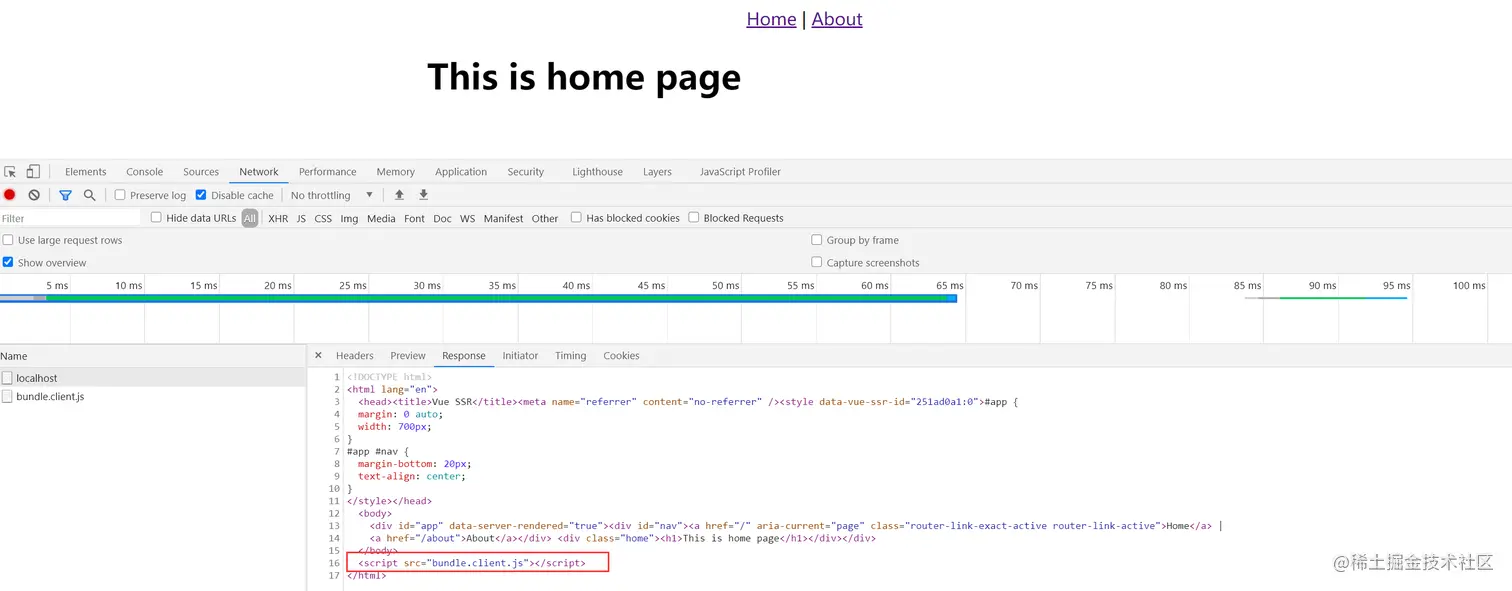Image resolution: width=1512 pixels, height=591 pixels.
Task: Open the Layers panel tab
Action: (x=657, y=172)
